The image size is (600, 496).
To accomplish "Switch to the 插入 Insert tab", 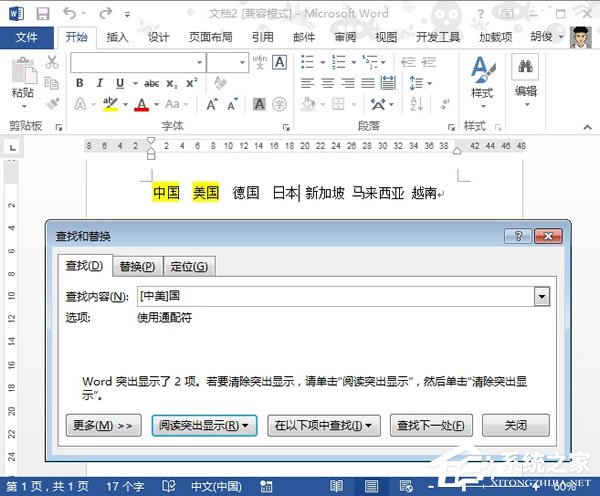I will coord(117,37).
